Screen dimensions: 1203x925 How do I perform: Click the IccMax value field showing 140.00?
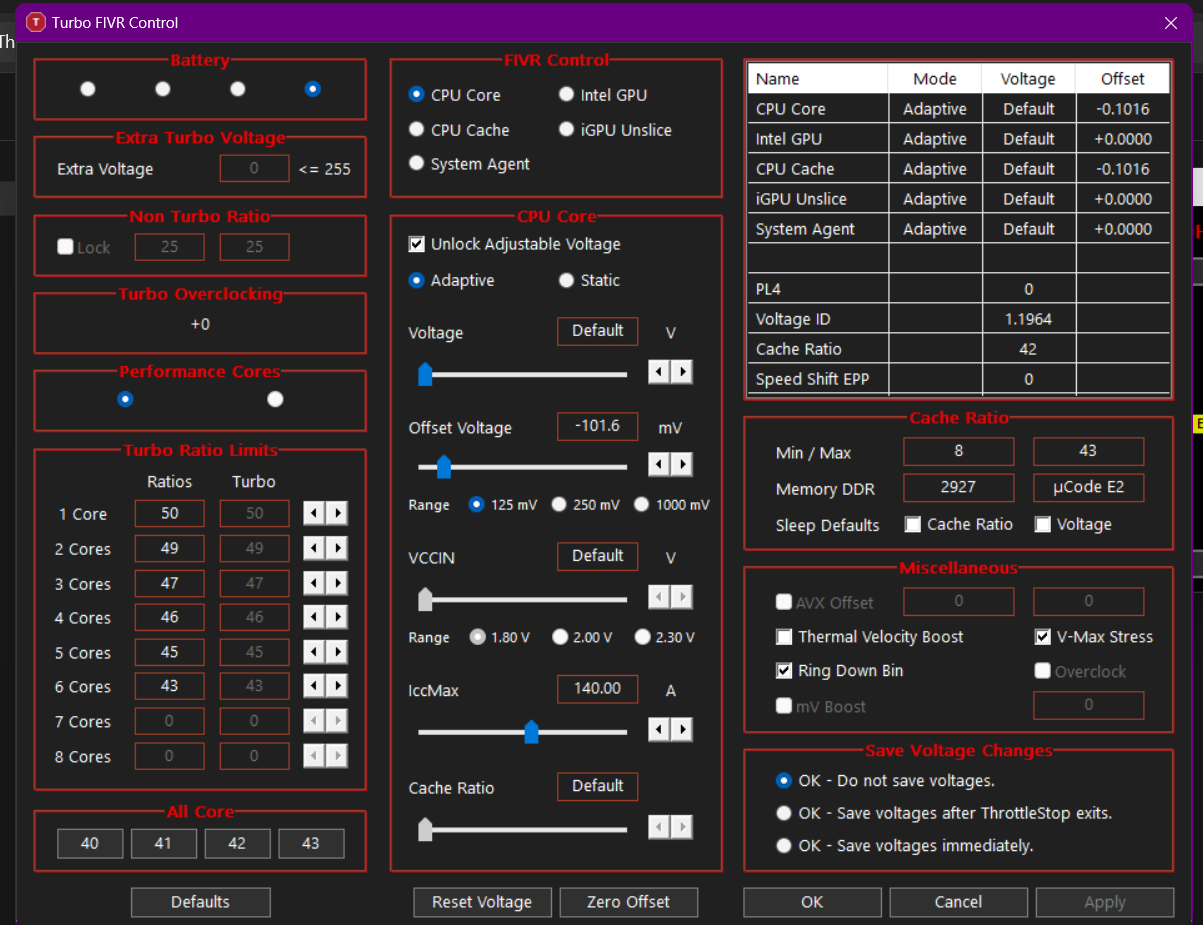pos(597,688)
